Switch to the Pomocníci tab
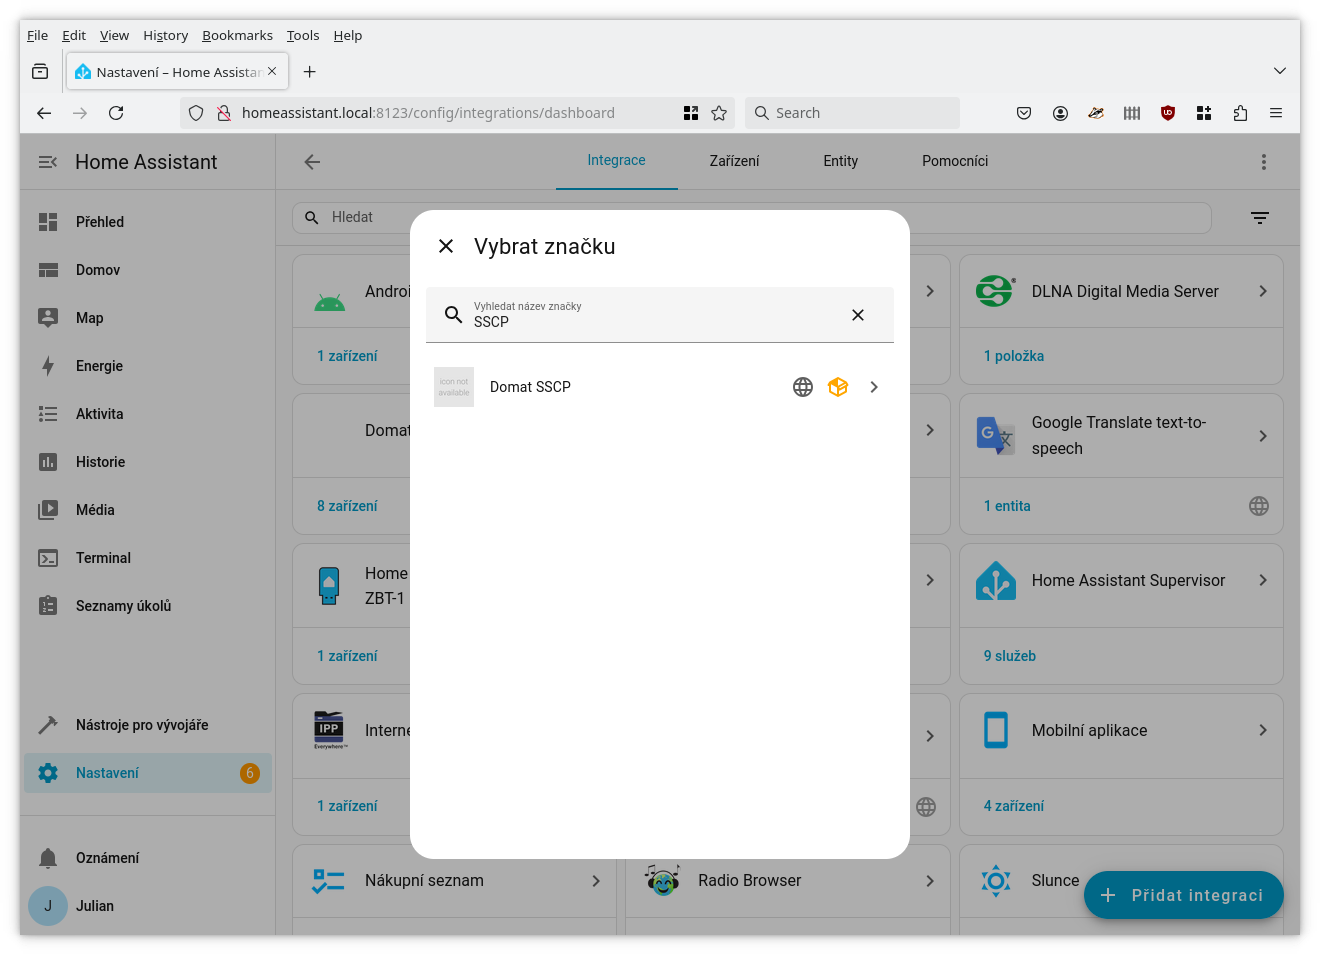The width and height of the screenshot is (1320, 955). [955, 161]
